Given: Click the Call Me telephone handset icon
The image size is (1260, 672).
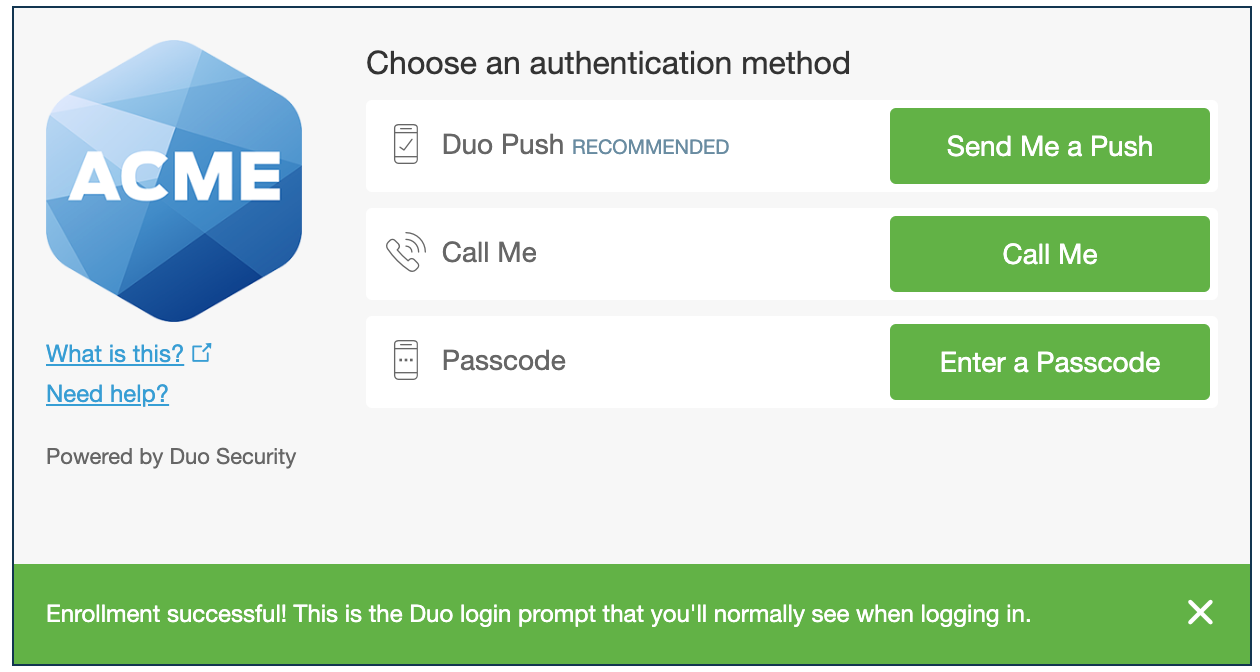Looking at the screenshot, I should [x=405, y=253].
